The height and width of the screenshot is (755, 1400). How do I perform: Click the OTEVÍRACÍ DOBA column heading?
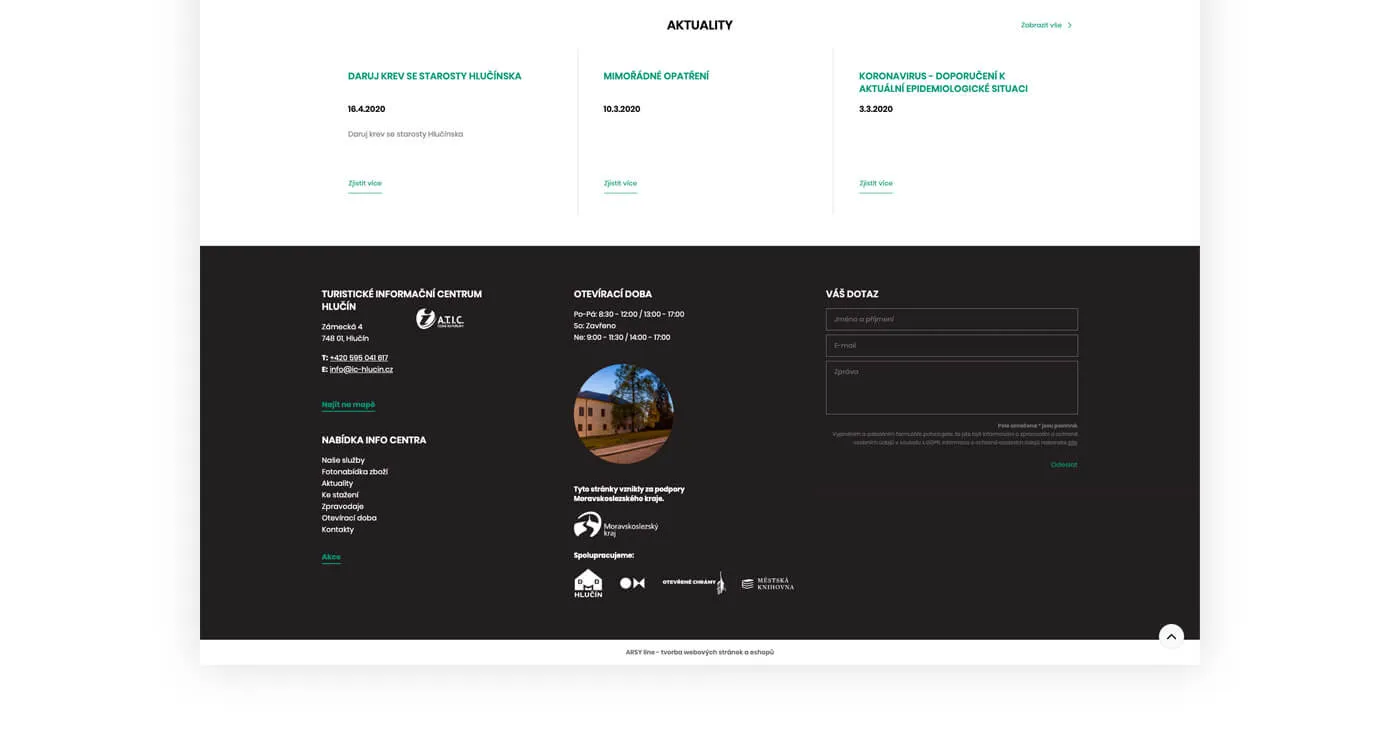pyautogui.click(x=613, y=294)
